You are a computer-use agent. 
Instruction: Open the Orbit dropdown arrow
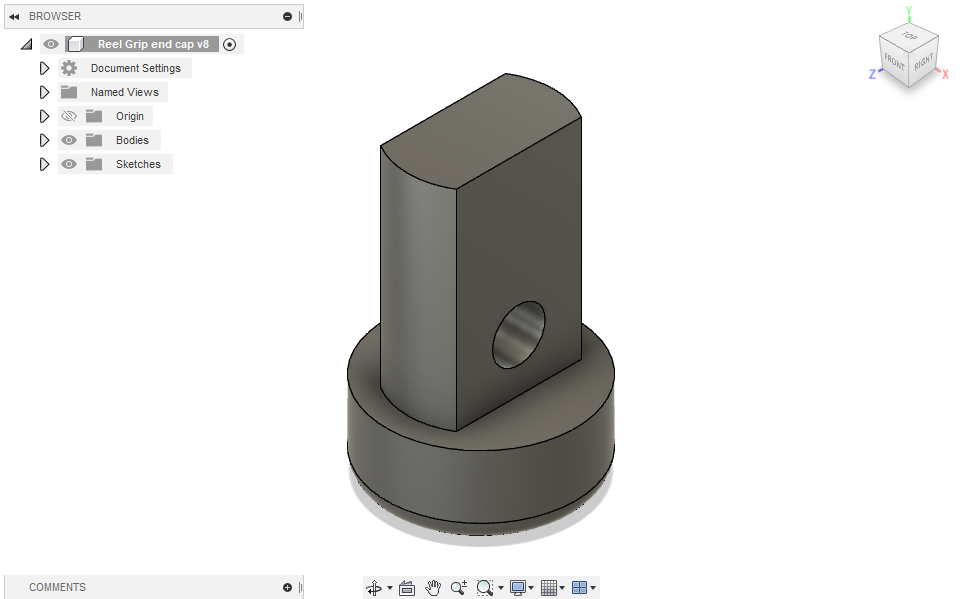pos(388,588)
